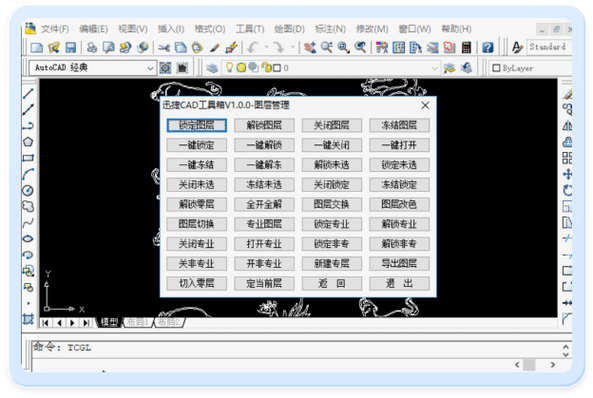Click the workspace settings gear icon
This screenshot has height=398, width=593.
pyautogui.click(x=165, y=68)
